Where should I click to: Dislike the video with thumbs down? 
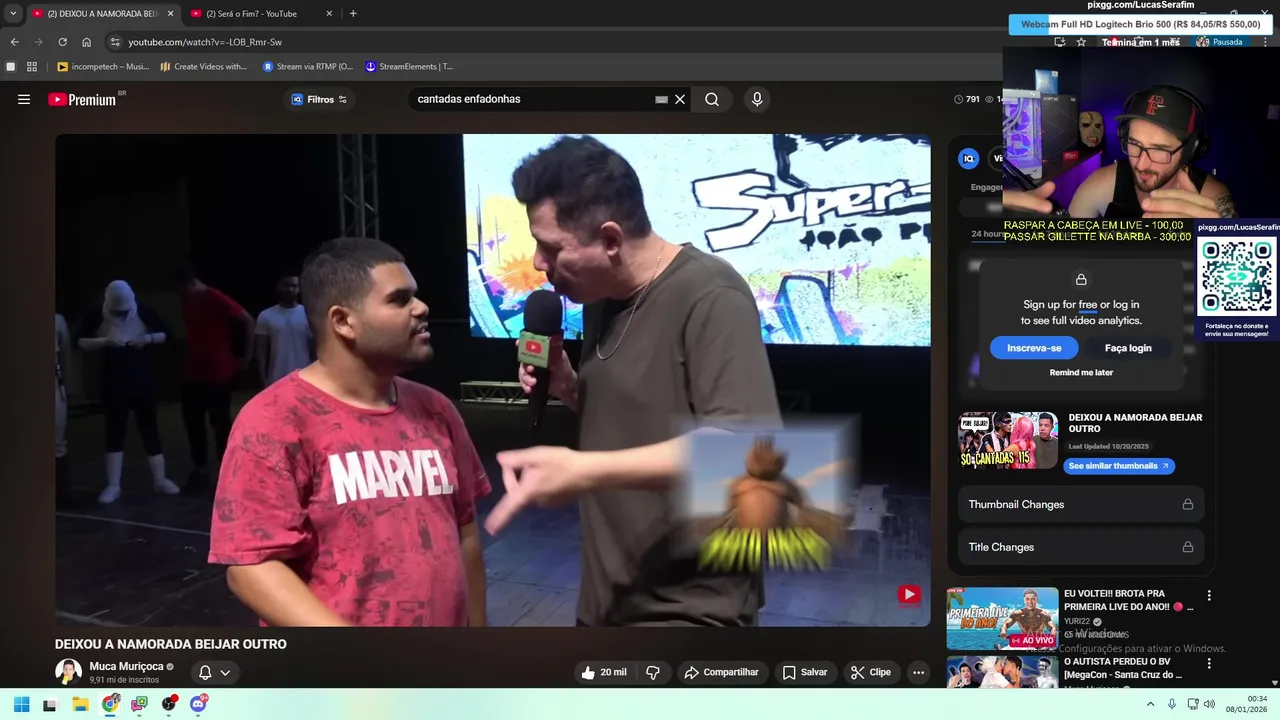tap(652, 672)
